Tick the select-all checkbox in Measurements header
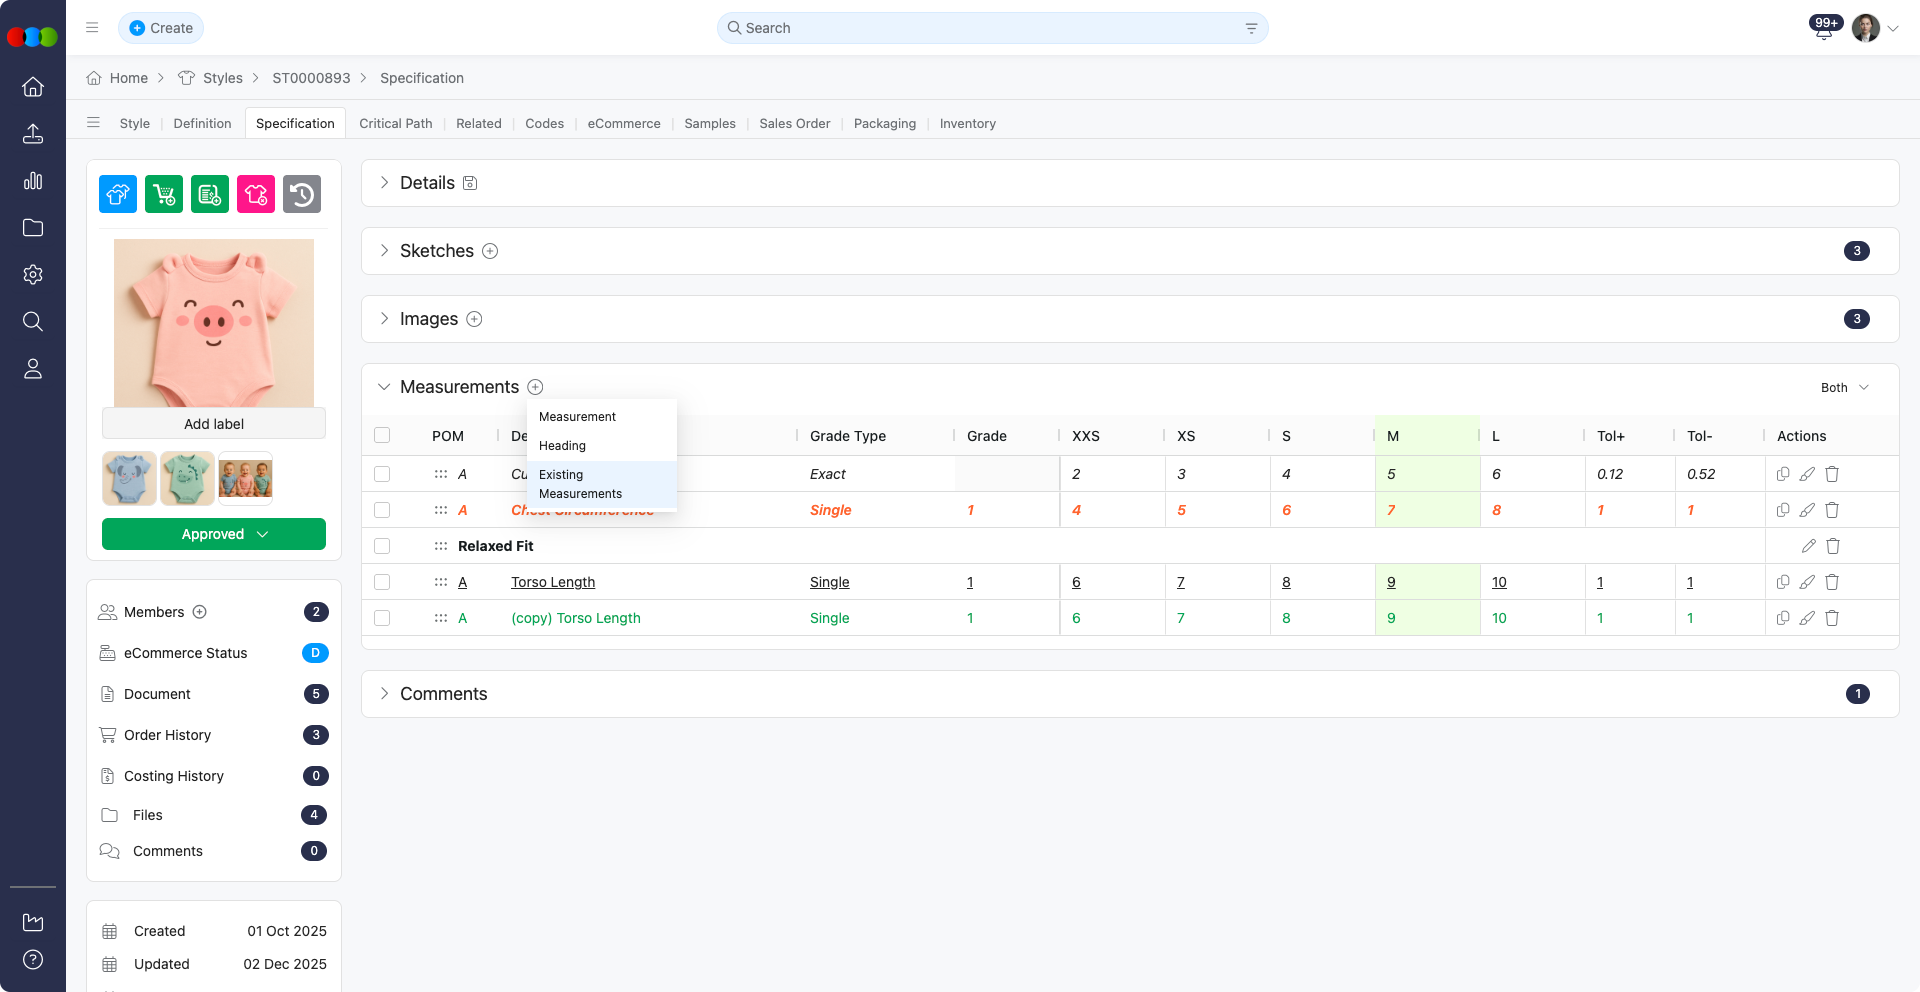The width and height of the screenshot is (1920, 992). click(382, 435)
